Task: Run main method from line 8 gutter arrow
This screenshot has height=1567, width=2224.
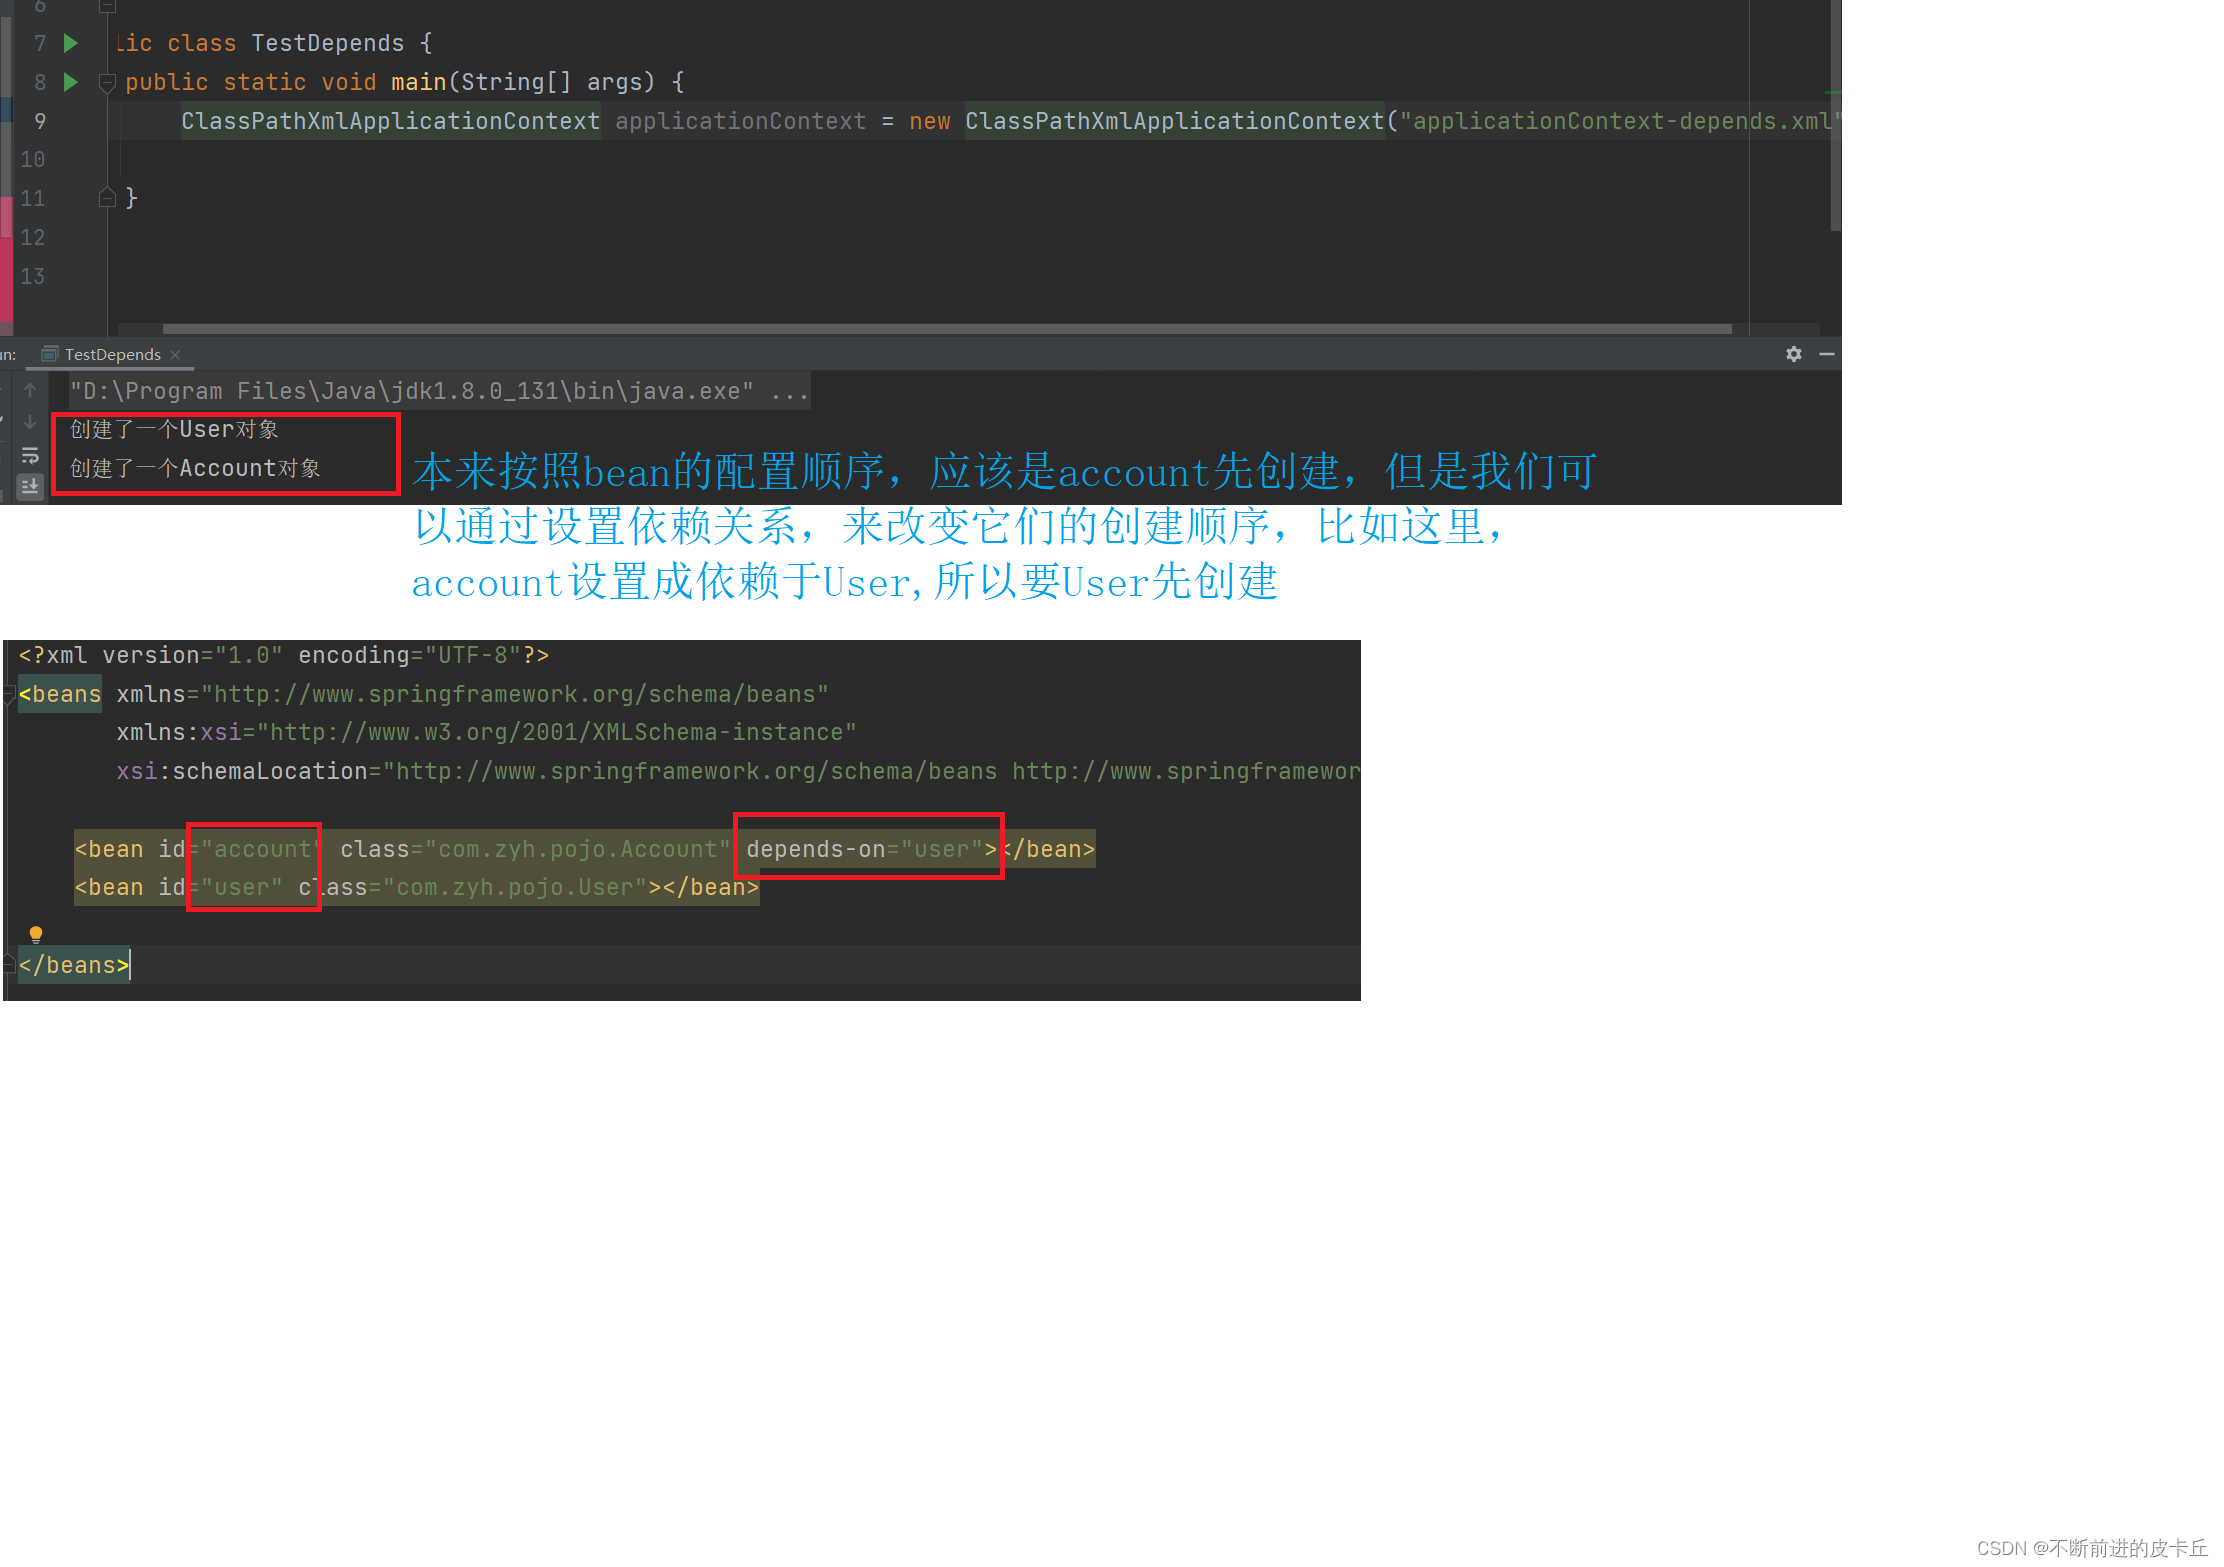Action: [71, 82]
